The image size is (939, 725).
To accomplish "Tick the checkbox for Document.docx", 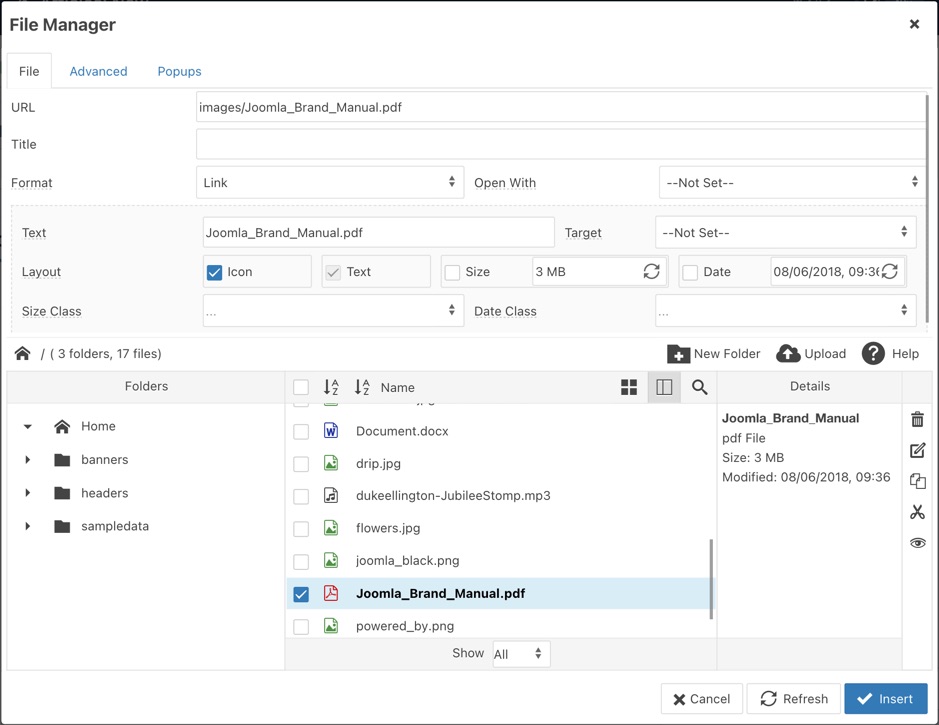I will pos(301,432).
